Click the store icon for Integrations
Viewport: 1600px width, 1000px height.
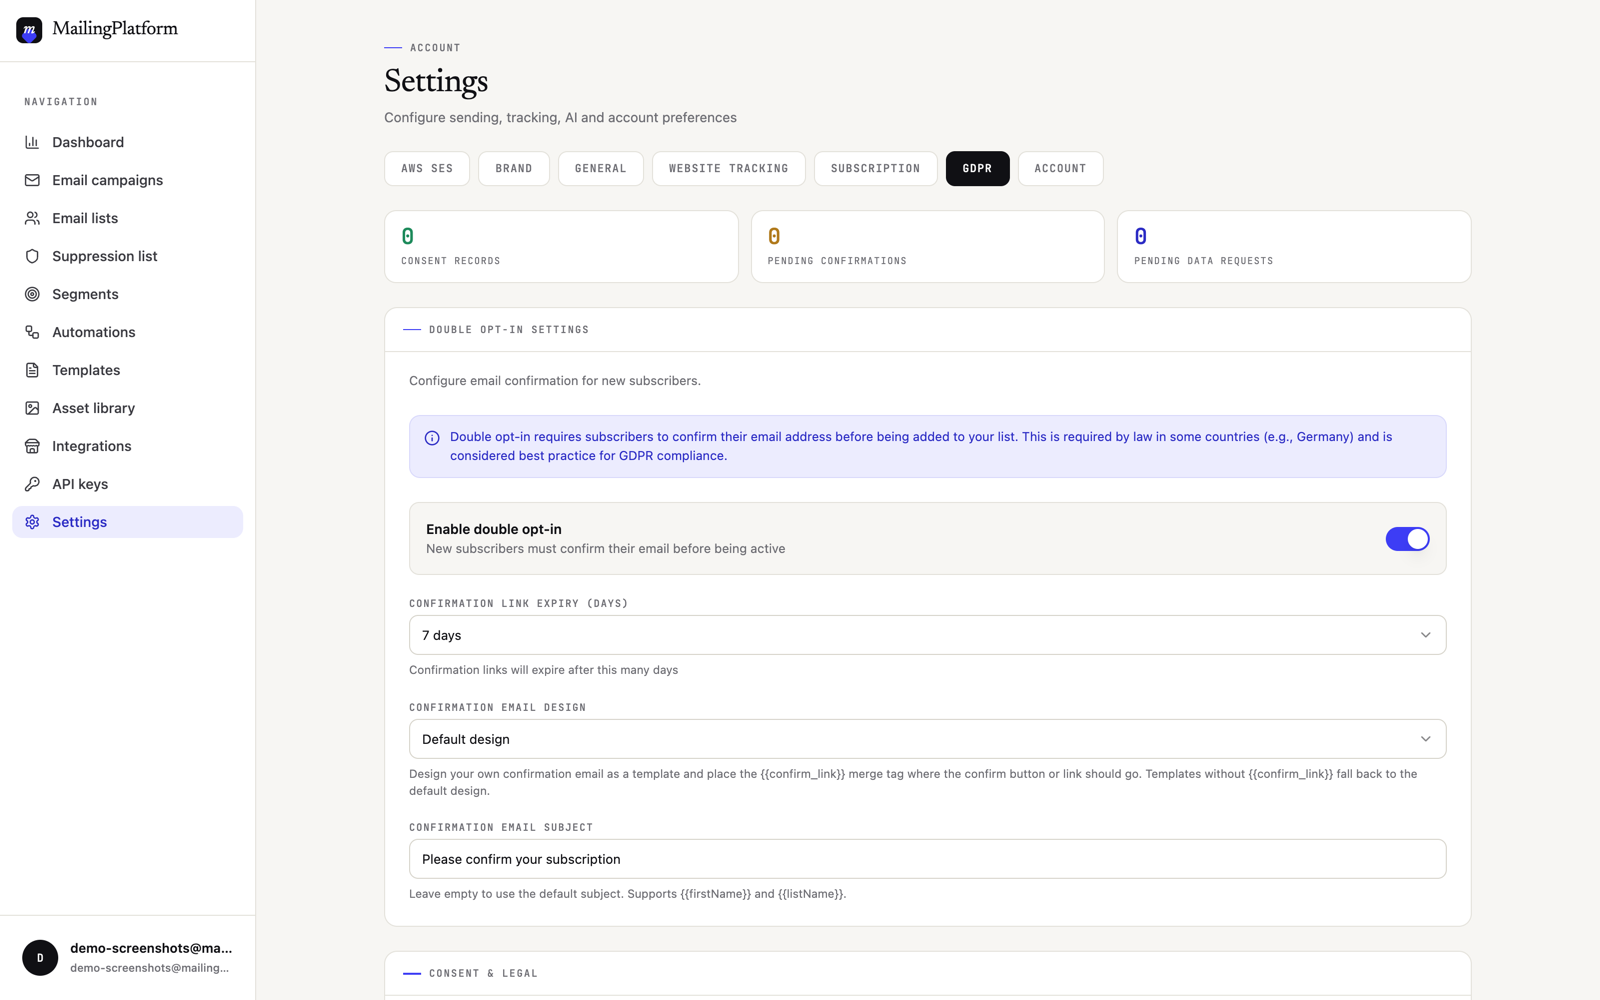click(x=32, y=446)
